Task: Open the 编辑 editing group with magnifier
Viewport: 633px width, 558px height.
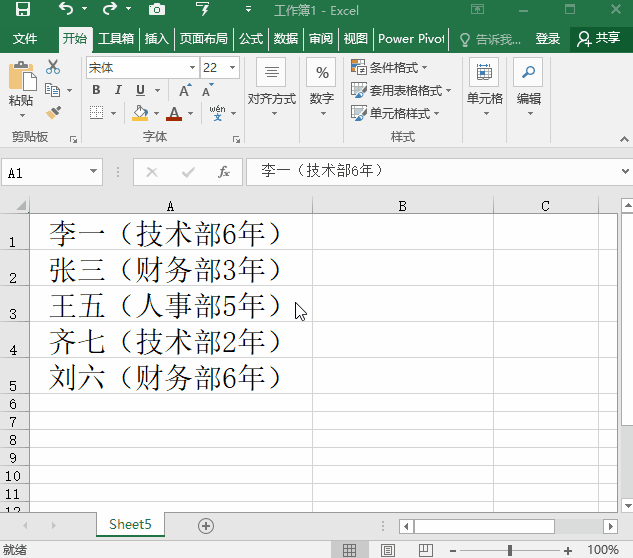Action: point(528,88)
